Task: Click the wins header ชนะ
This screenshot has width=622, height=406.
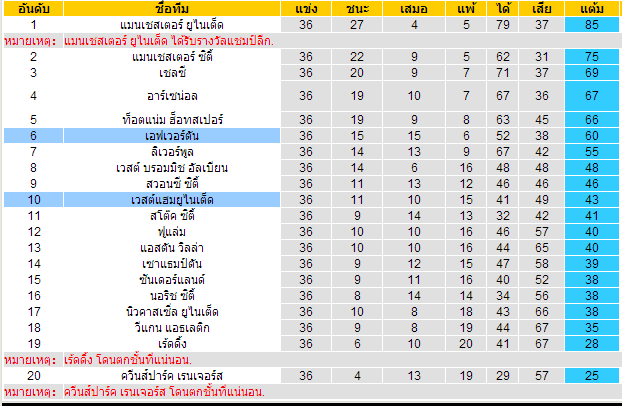Action: (x=357, y=9)
